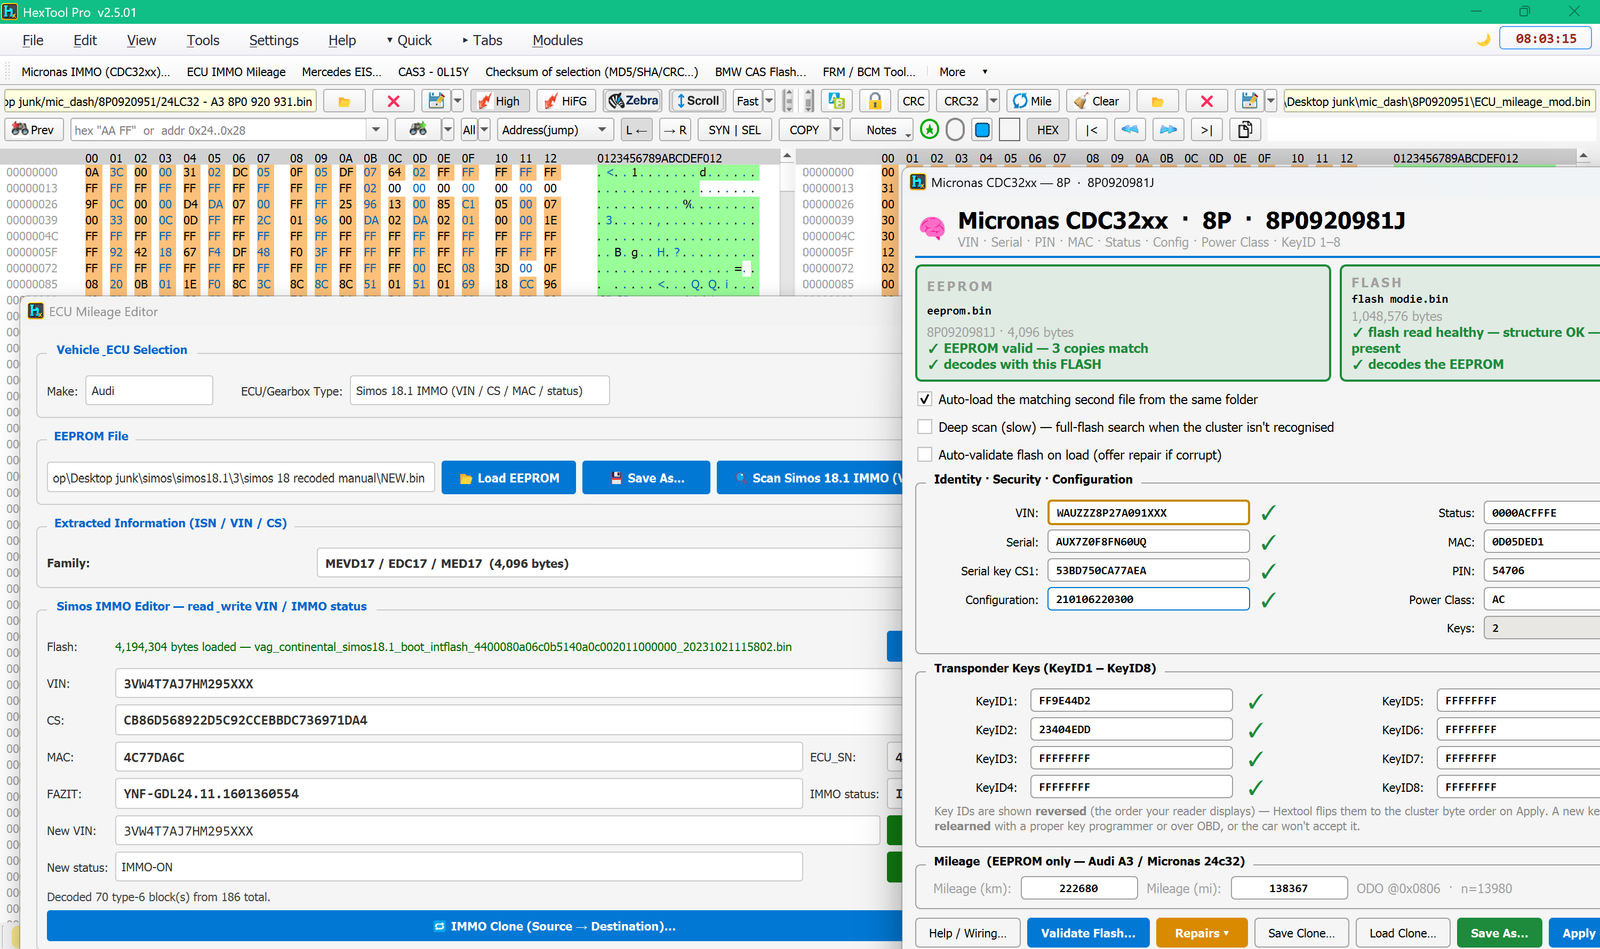Open the Repairs dropdown button
The width and height of the screenshot is (1600, 949).
pyautogui.click(x=1202, y=933)
